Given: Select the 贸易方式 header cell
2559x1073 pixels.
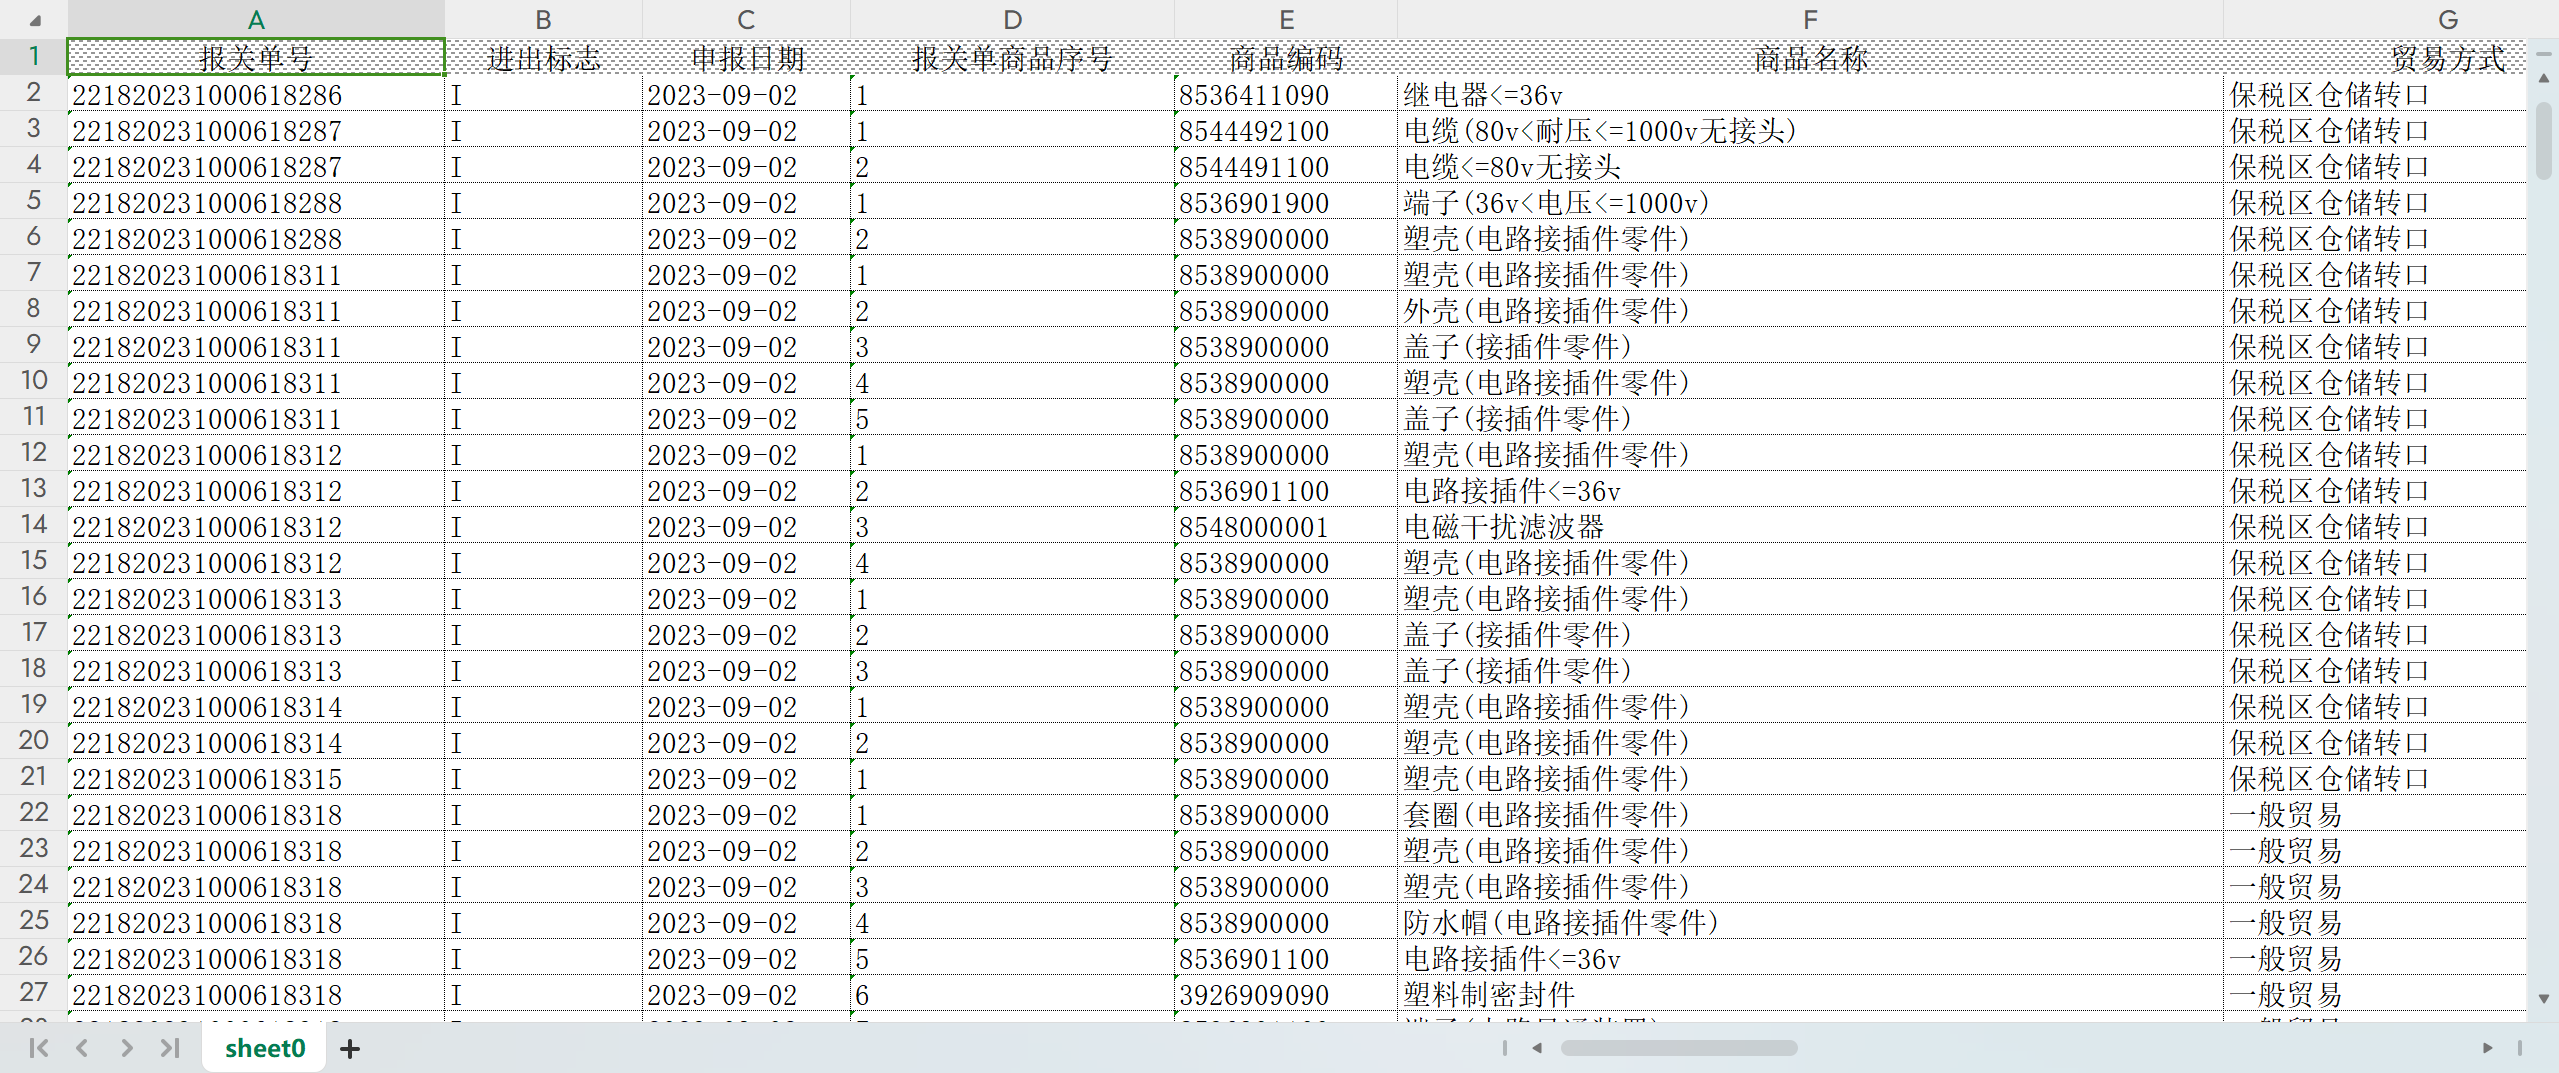Looking at the screenshot, I should tap(2375, 58).
